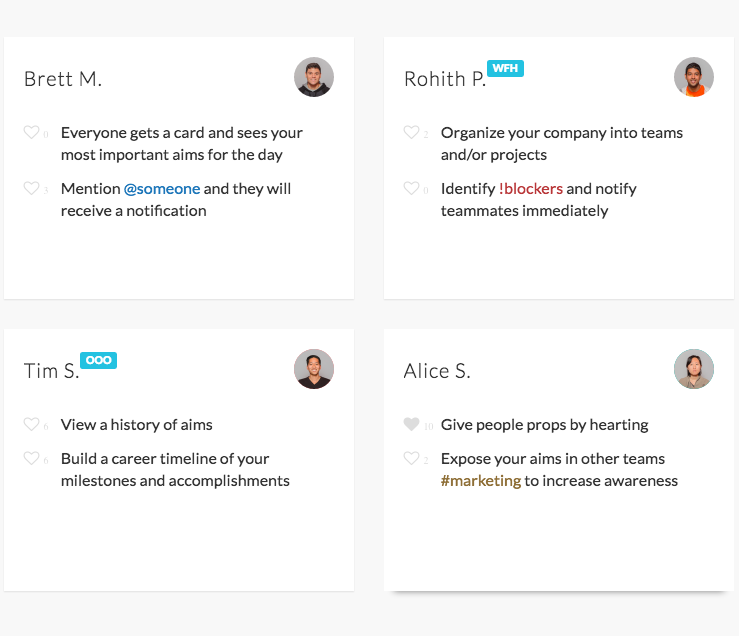Like the 'View a history of aims' item
This screenshot has width=739, height=636.
[x=31, y=424]
